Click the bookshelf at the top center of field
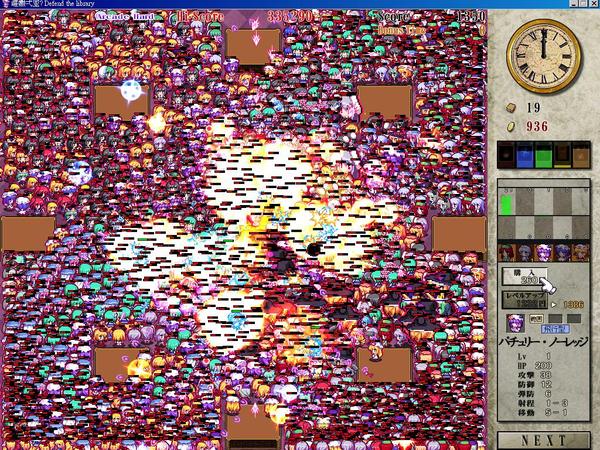Screen dimensions: 600x450 tap(253, 47)
